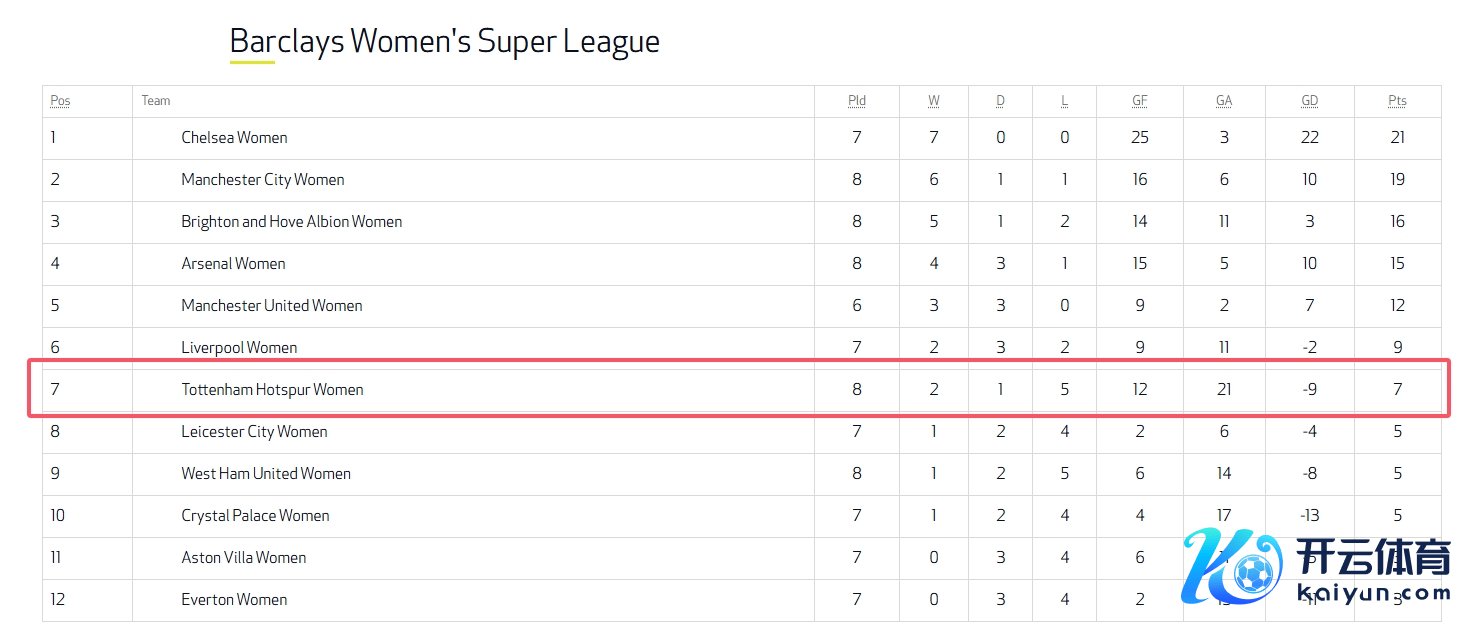This screenshot has width=1466, height=626.
Task: Open Manchester City Women team page
Action: click(262, 180)
